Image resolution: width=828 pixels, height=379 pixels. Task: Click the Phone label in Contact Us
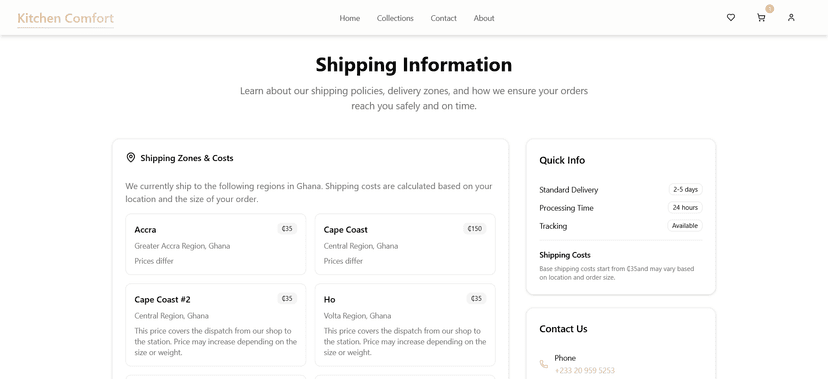click(565, 358)
